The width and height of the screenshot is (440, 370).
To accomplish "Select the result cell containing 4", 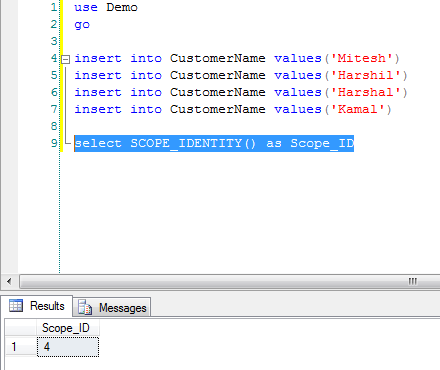I will pyautogui.click(x=68, y=347).
